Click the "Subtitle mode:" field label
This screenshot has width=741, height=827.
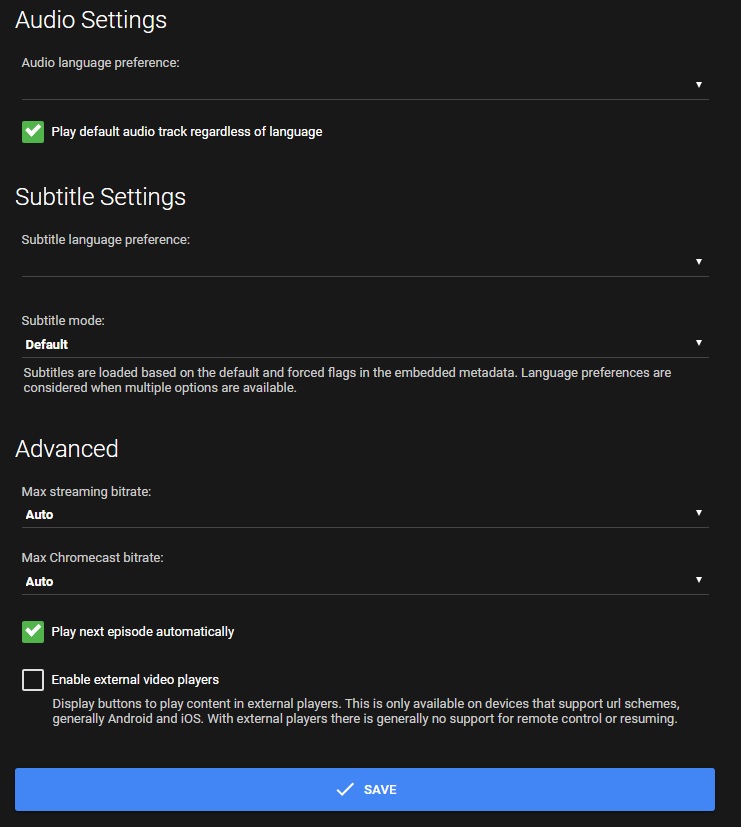(x=63, y=321)
